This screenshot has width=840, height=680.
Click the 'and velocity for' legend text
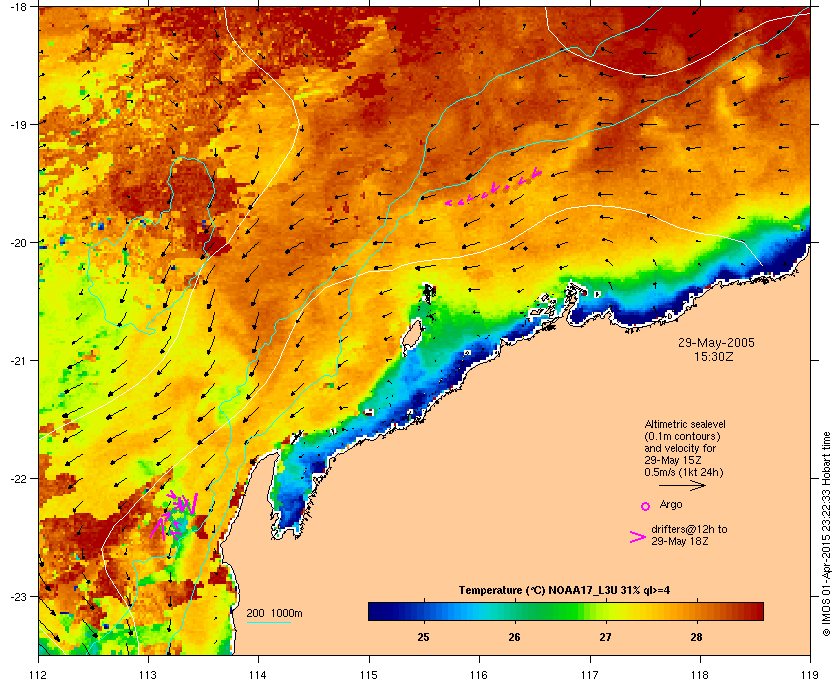point(680,448)
